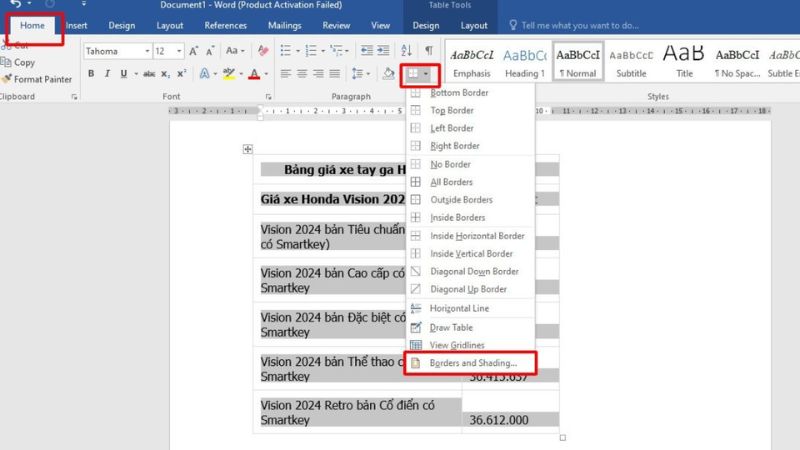Viewport: 800px width, 450px height.
Task: Click the Bold formatting icon
Action: click(91, 73)
